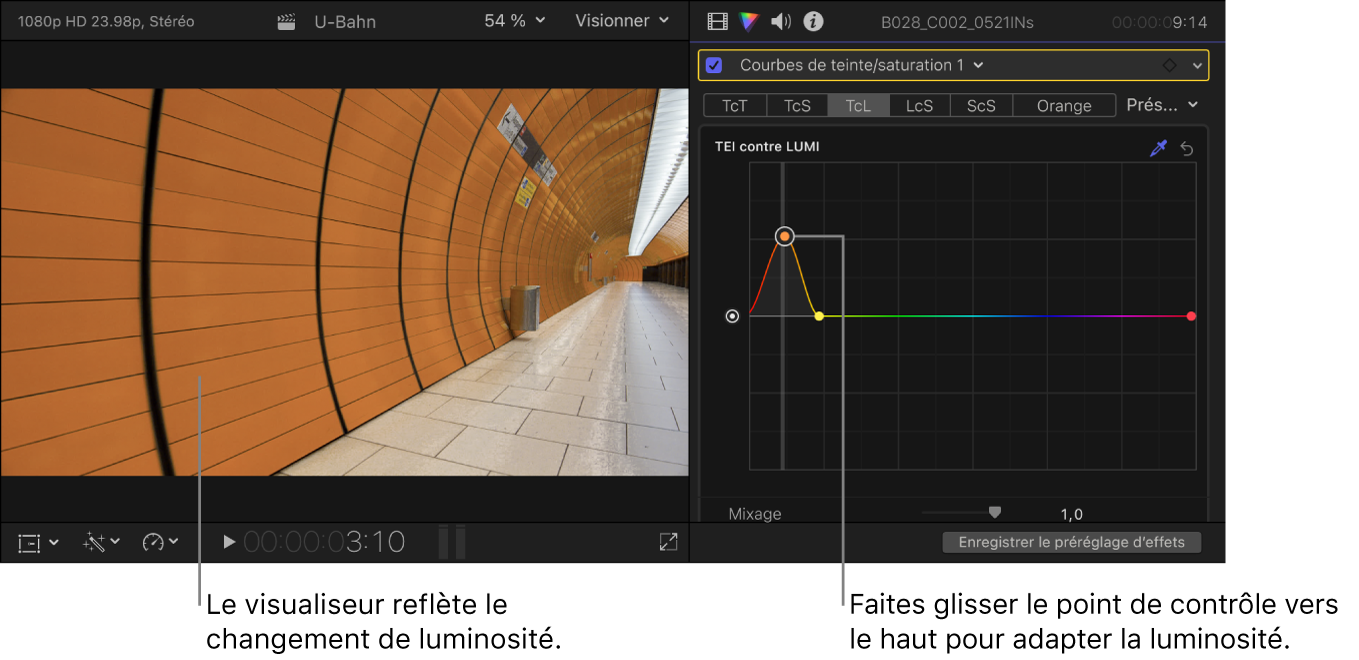Open the color inspector icon
Viewport: 1359px width, 660px height.
(747, 21)
